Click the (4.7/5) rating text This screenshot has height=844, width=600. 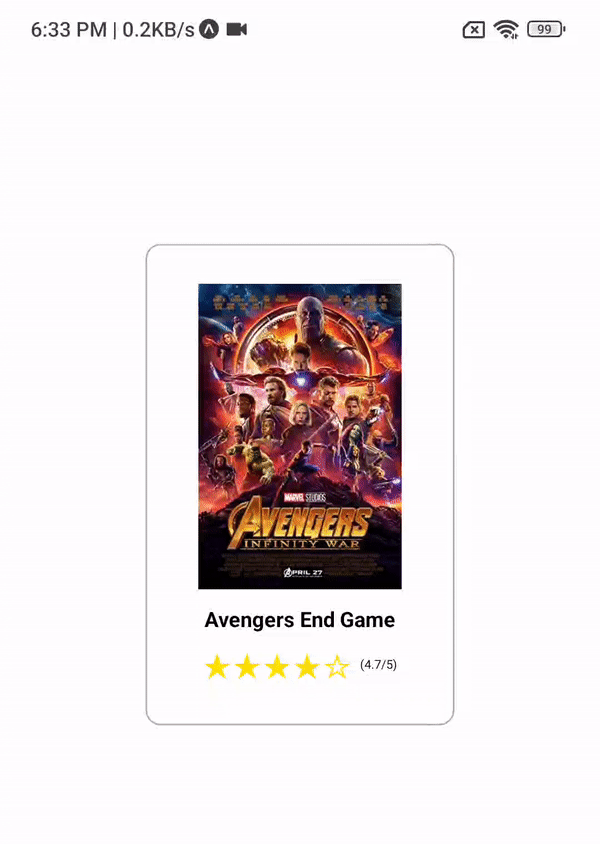coord(378,665)
